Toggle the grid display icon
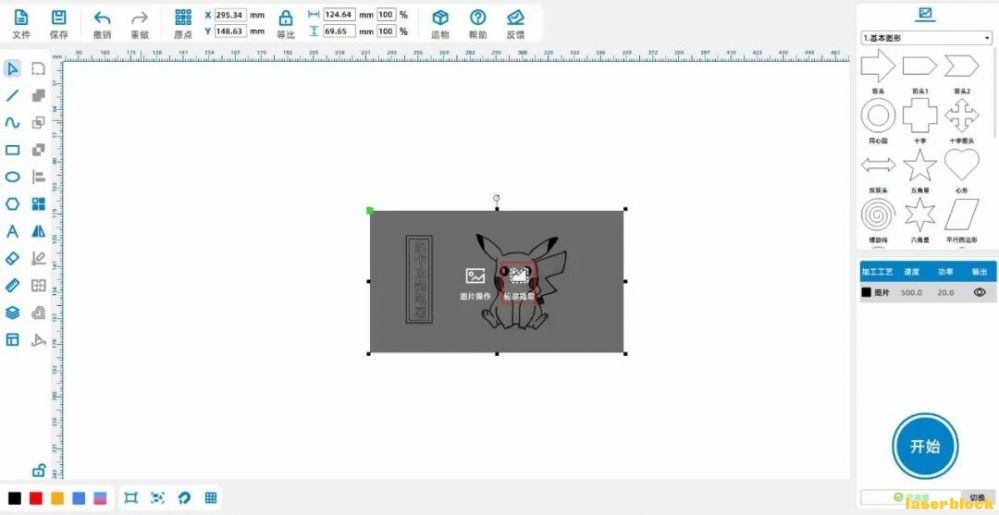This screenshot has height=515, width=999. [211, 498]
